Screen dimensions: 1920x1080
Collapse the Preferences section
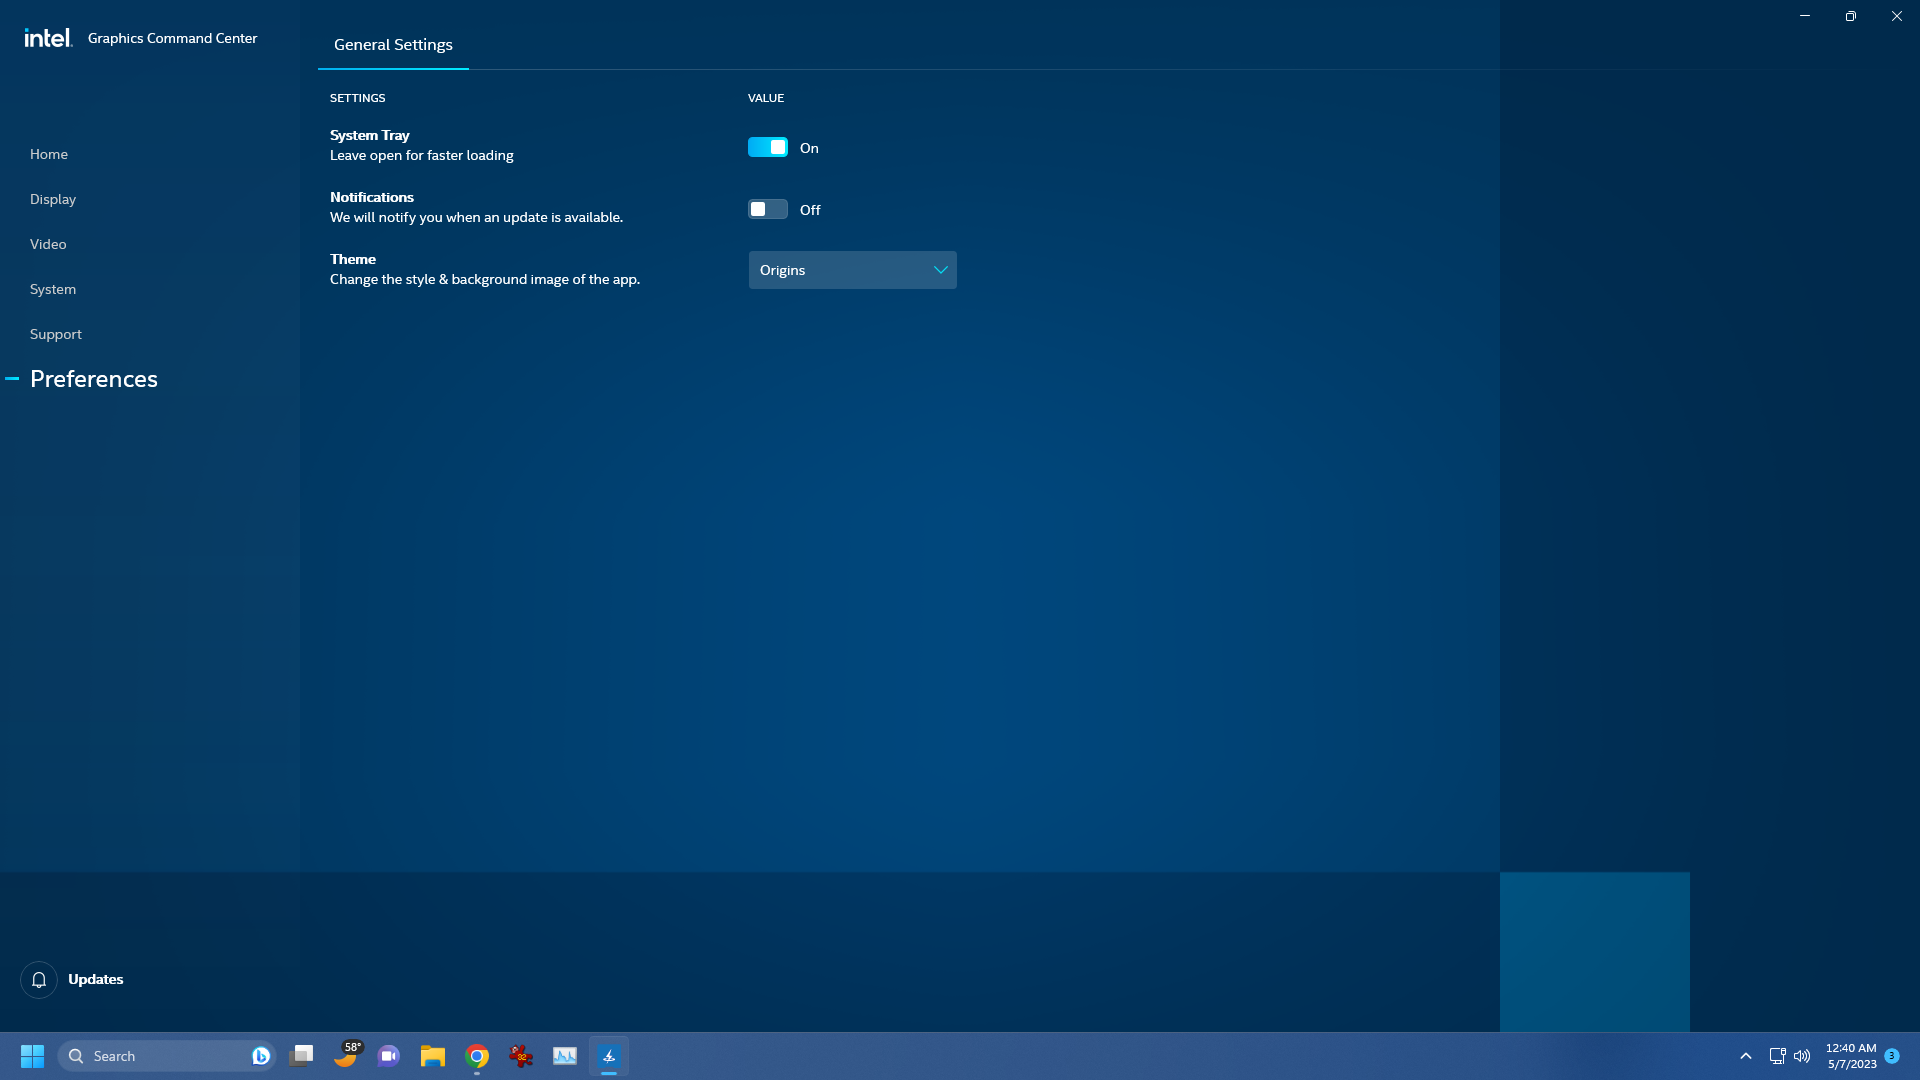pyautogui.click(x=13, y=379)
